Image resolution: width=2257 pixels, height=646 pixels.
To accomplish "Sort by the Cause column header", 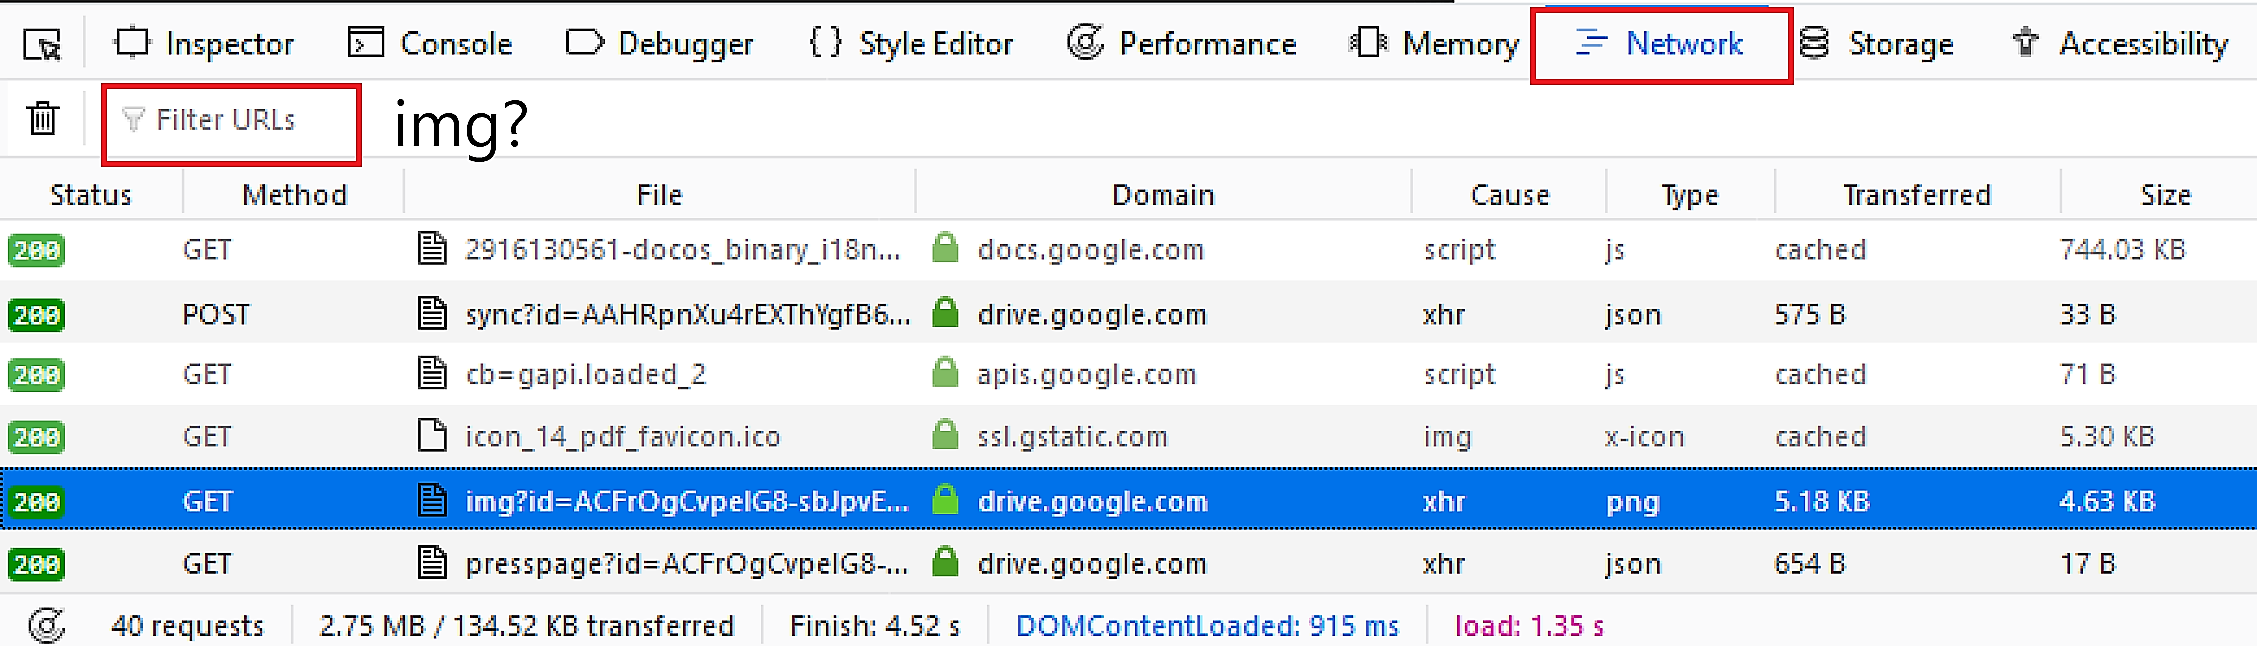I will pyautogui.click(x=1509, y=194).
